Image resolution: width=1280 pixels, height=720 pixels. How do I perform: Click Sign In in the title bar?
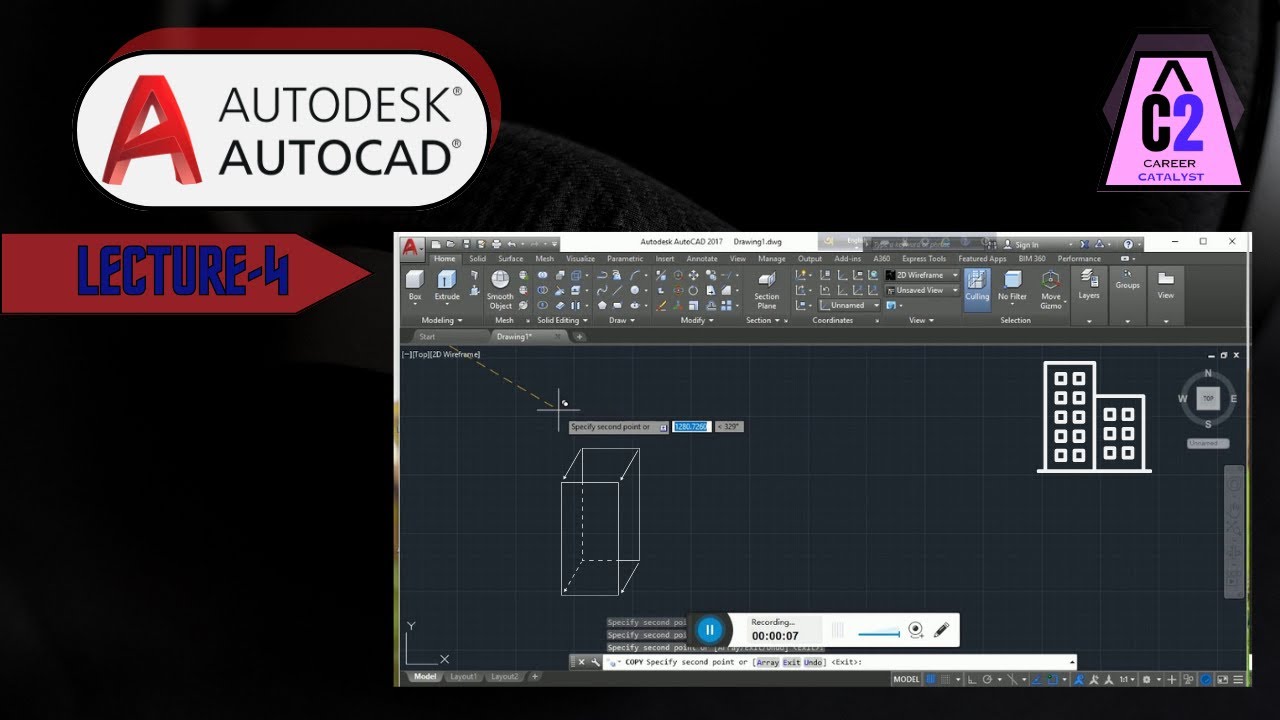click(1027, 244)
